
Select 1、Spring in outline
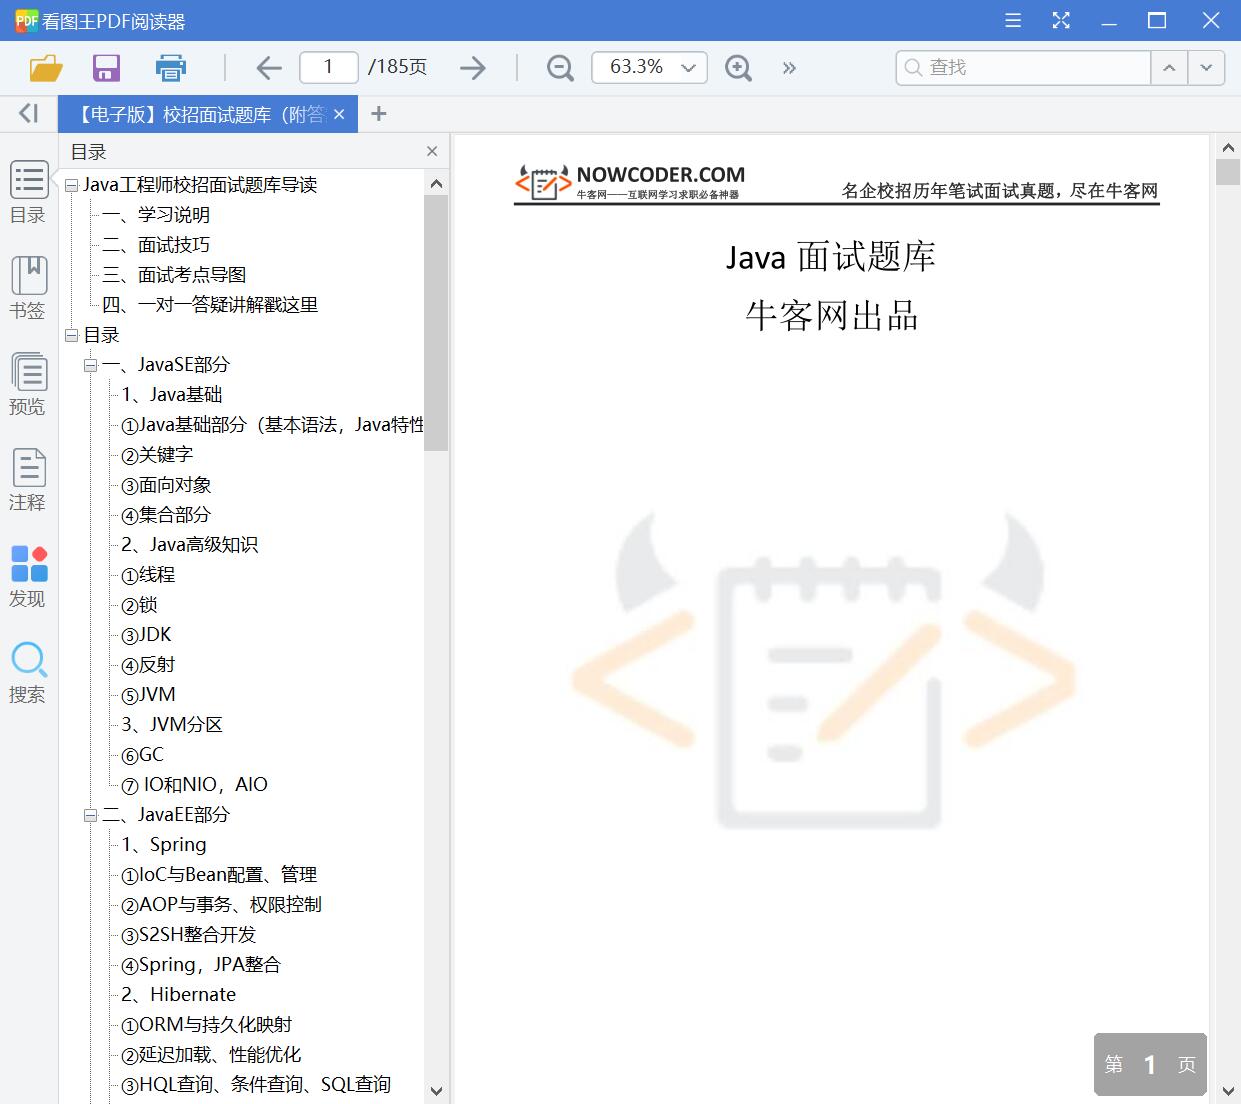point(164,845)
